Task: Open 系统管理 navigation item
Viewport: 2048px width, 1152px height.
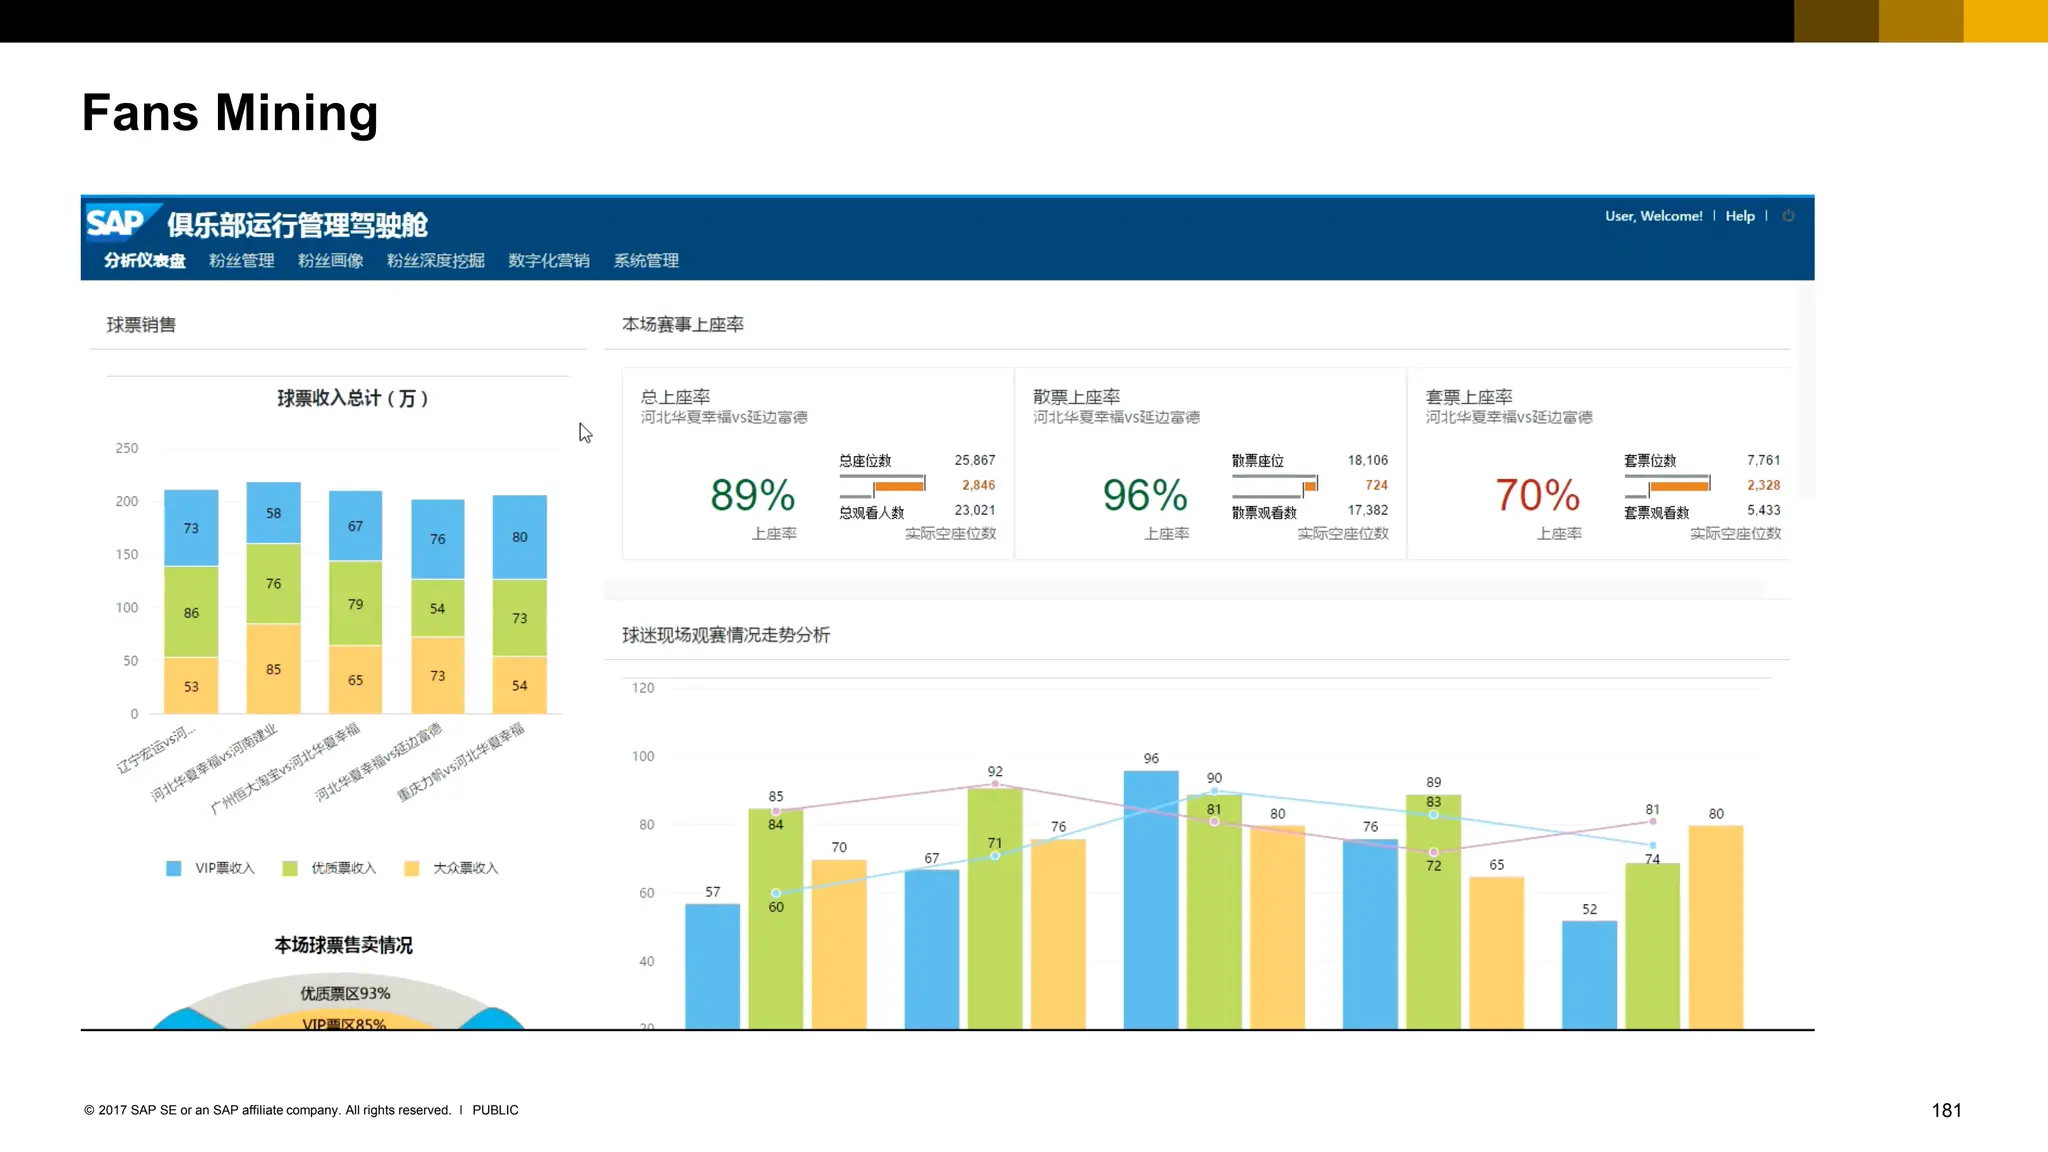Action: coord(646,261)
